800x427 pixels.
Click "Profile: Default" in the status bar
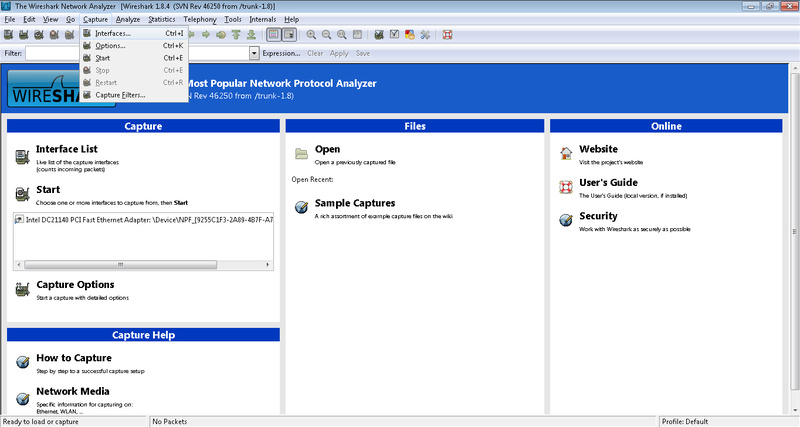685,422
